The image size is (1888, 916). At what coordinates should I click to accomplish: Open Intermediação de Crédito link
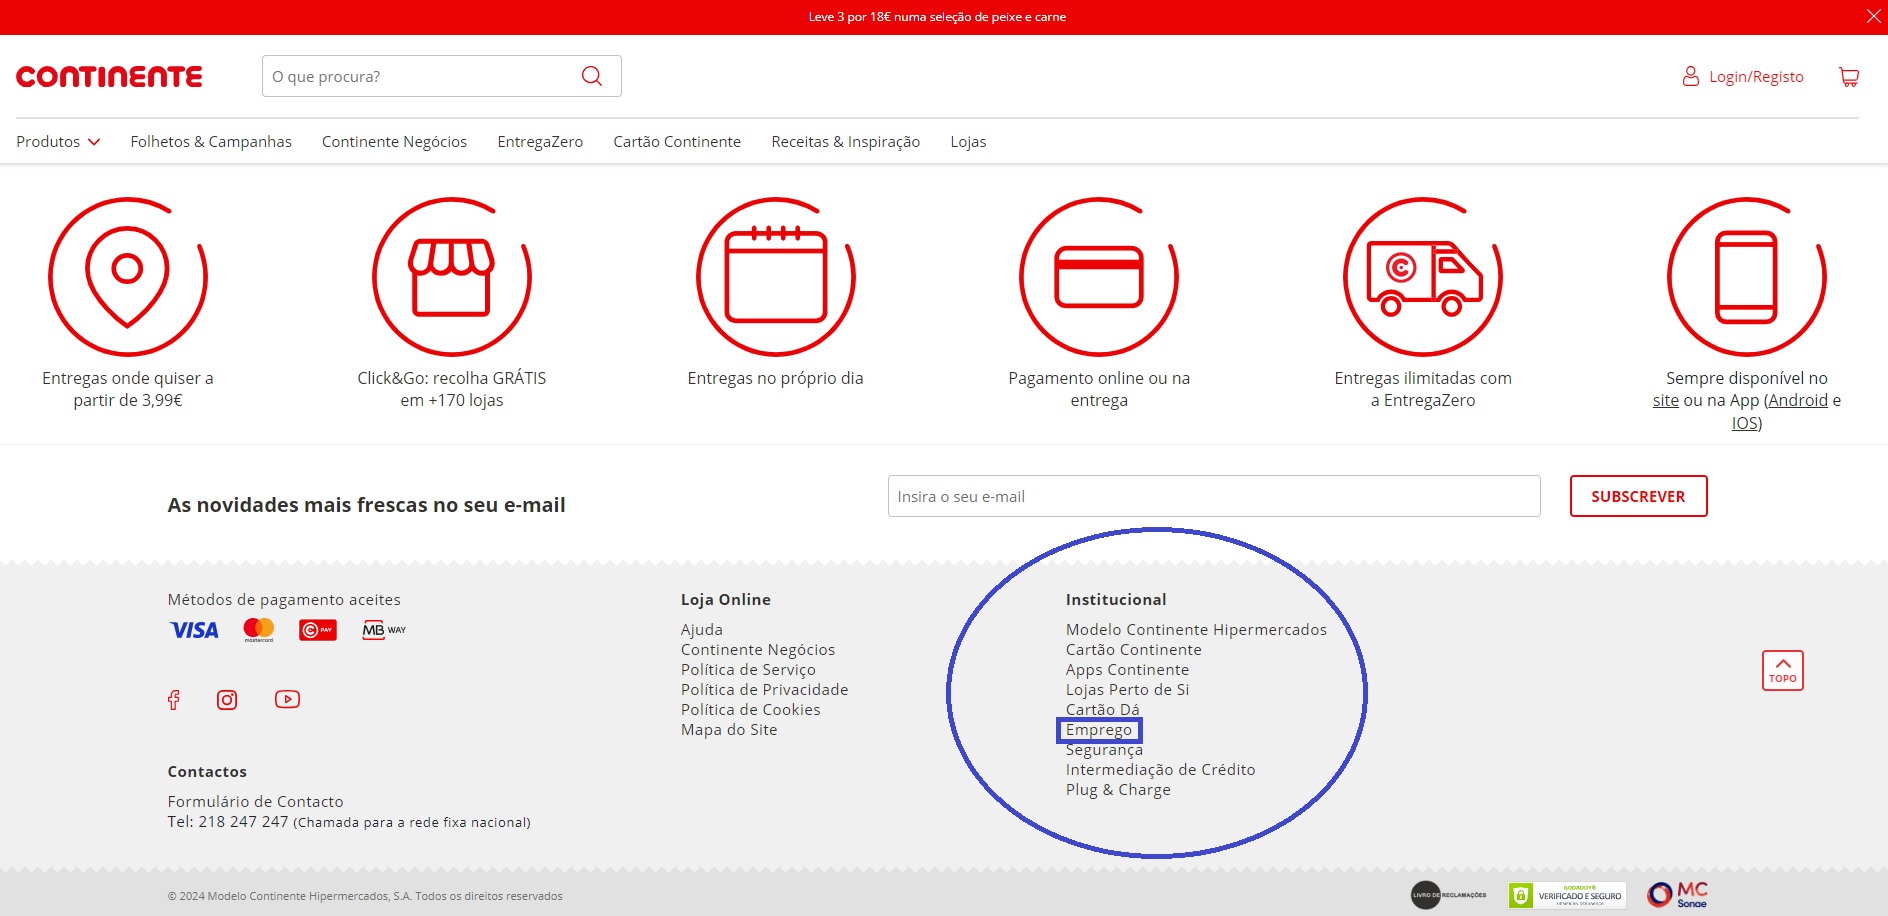[x=1160, y=770]
